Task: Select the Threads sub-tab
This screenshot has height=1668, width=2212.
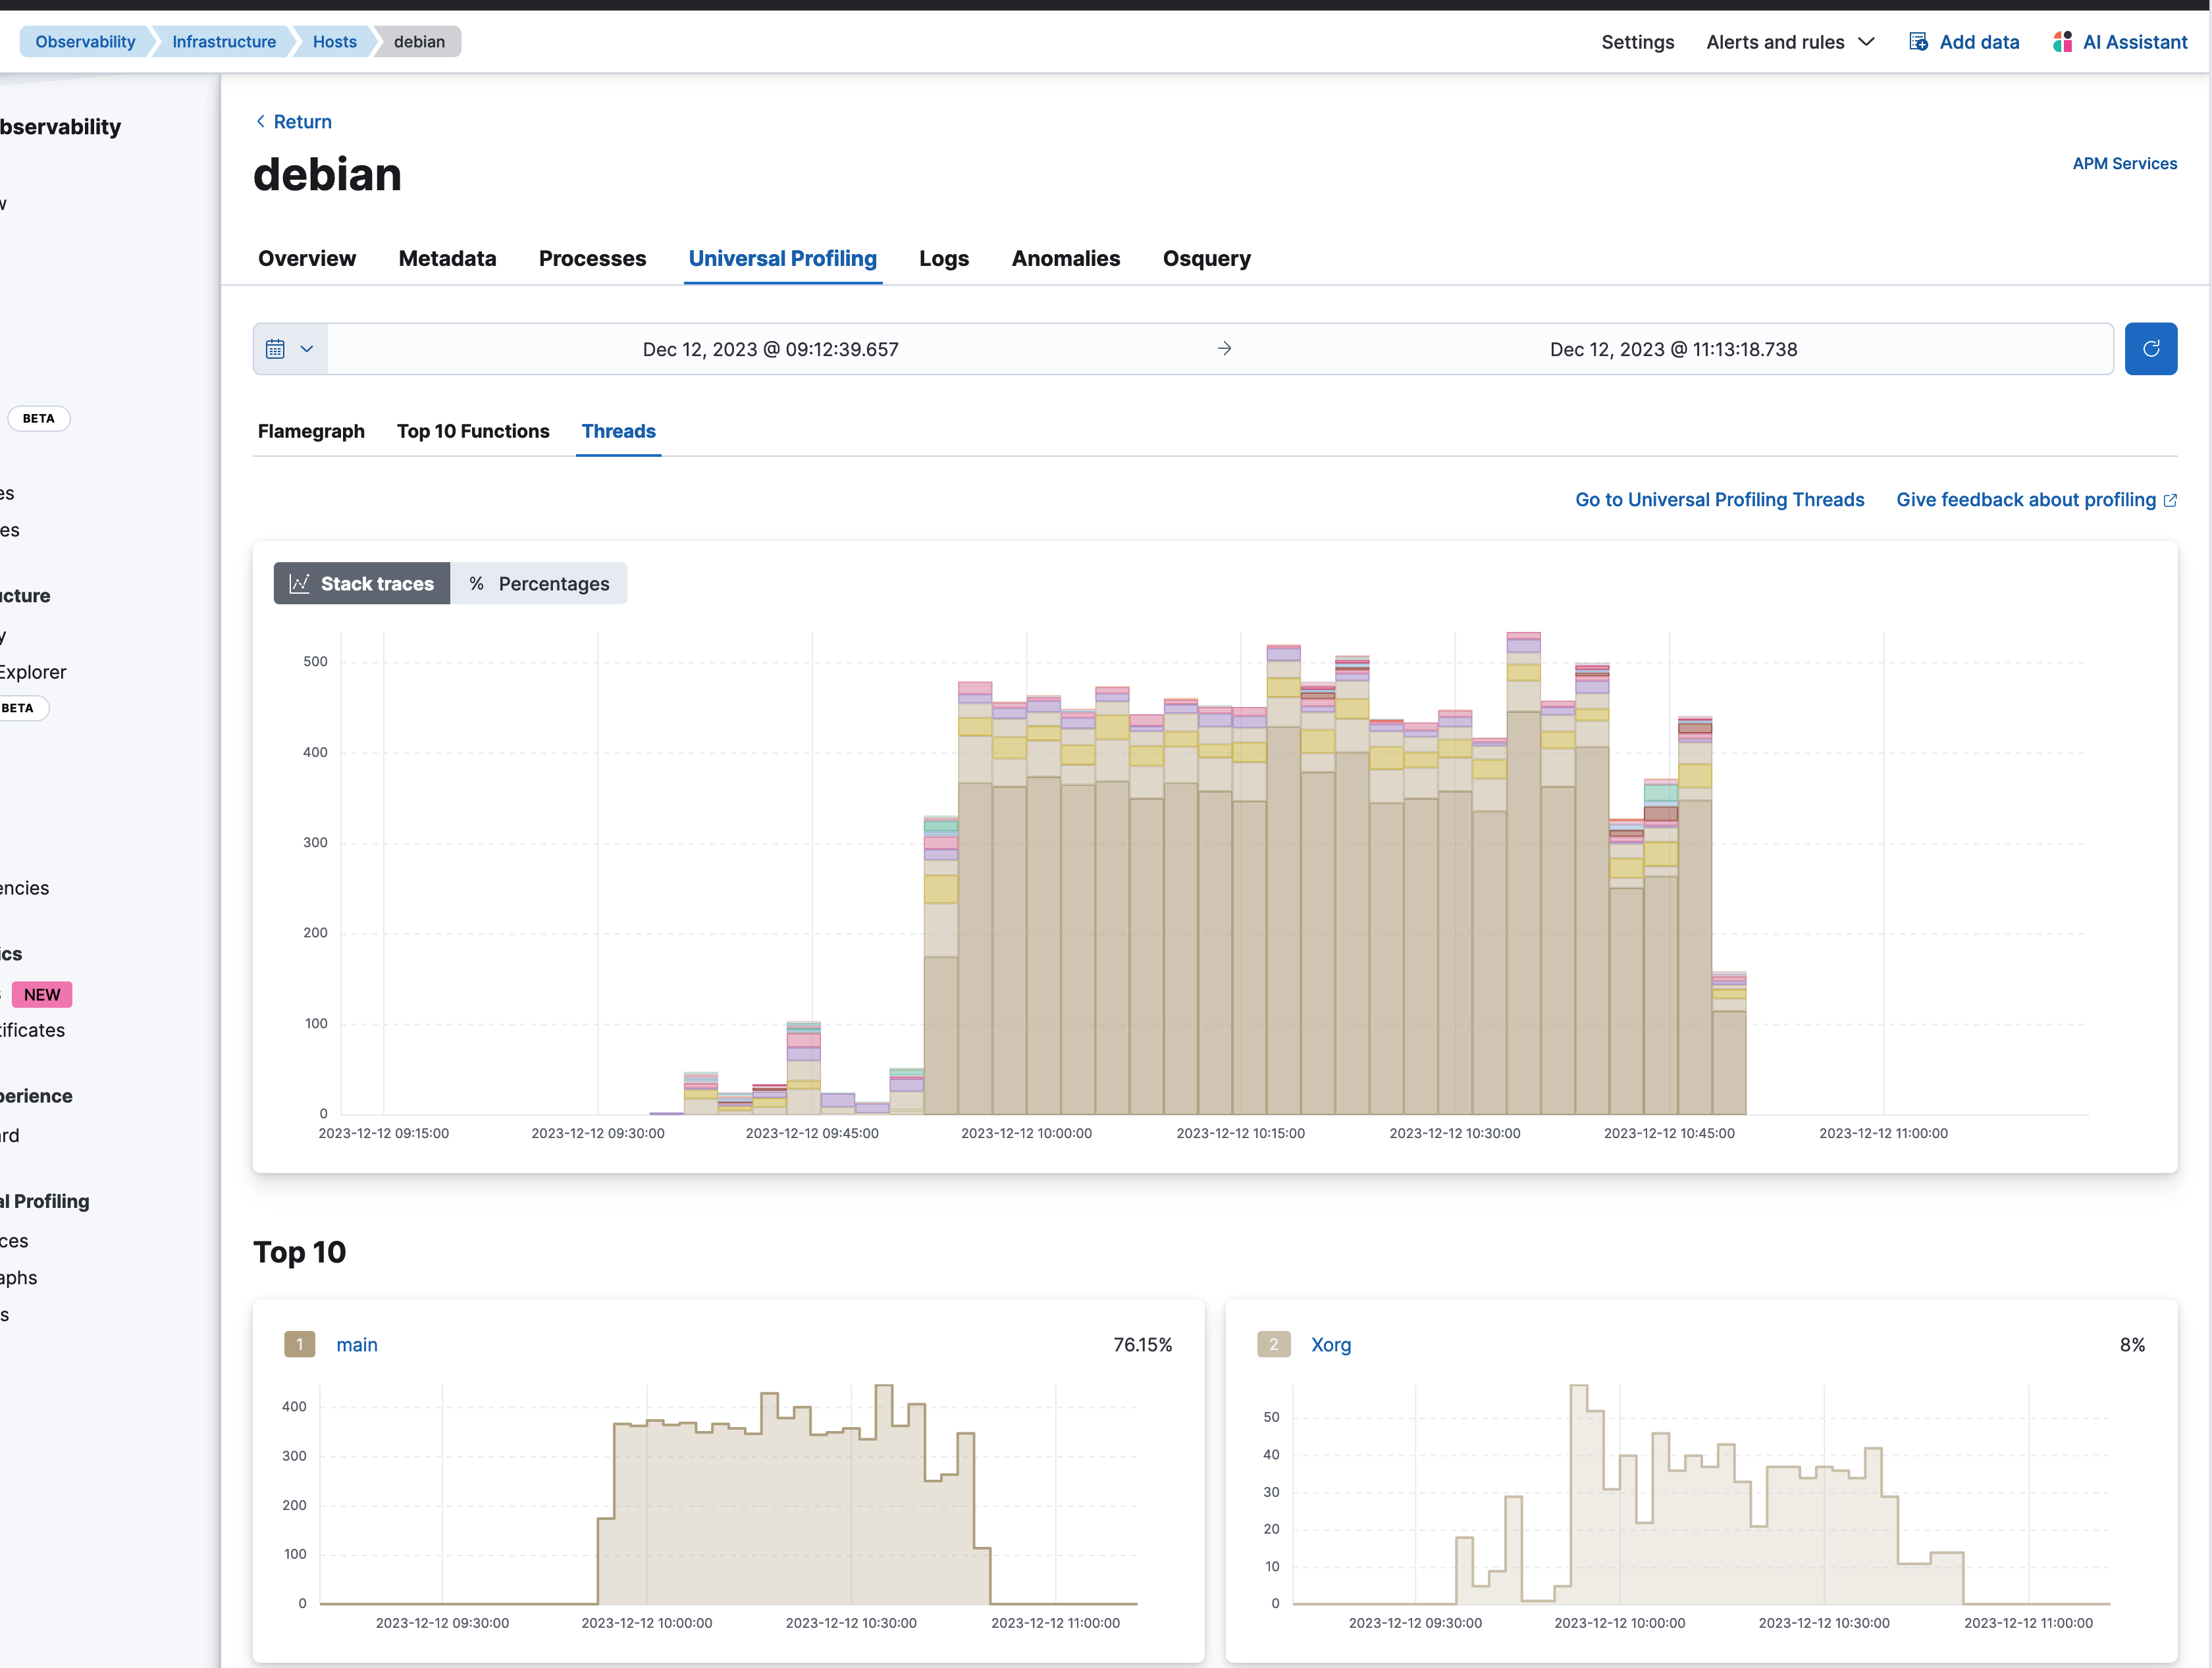Action: (618, 431)
